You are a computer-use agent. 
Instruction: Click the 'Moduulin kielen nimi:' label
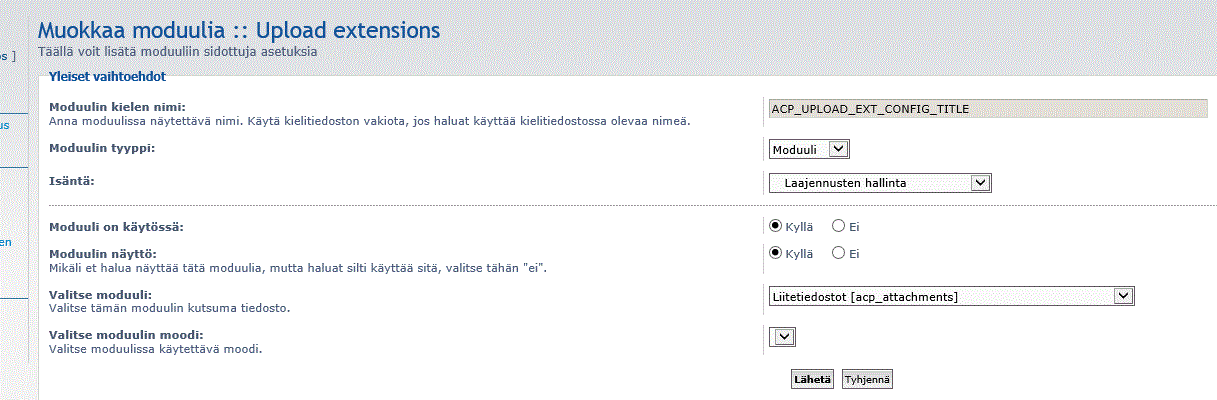point(118,107)
